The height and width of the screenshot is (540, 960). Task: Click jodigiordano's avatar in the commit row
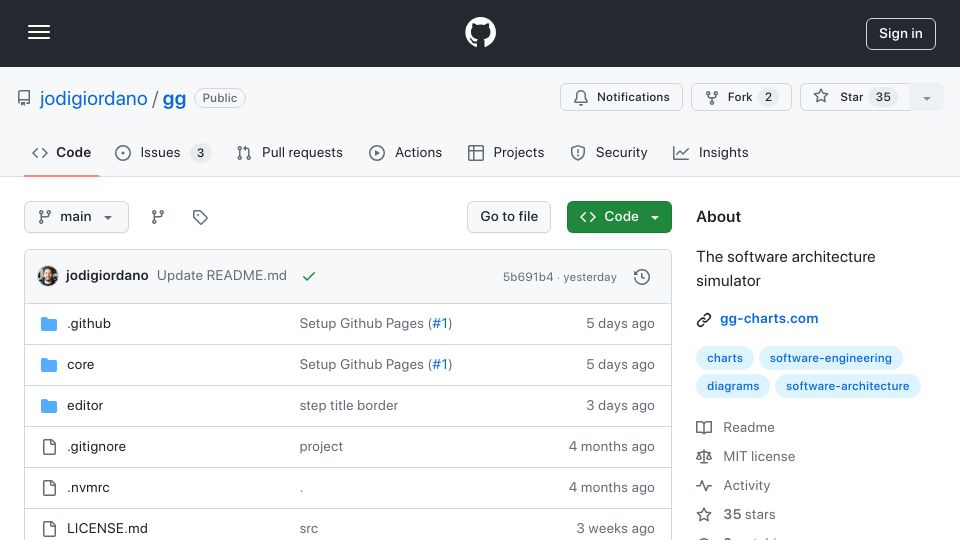pyautogui.click(x=48, y=276)
